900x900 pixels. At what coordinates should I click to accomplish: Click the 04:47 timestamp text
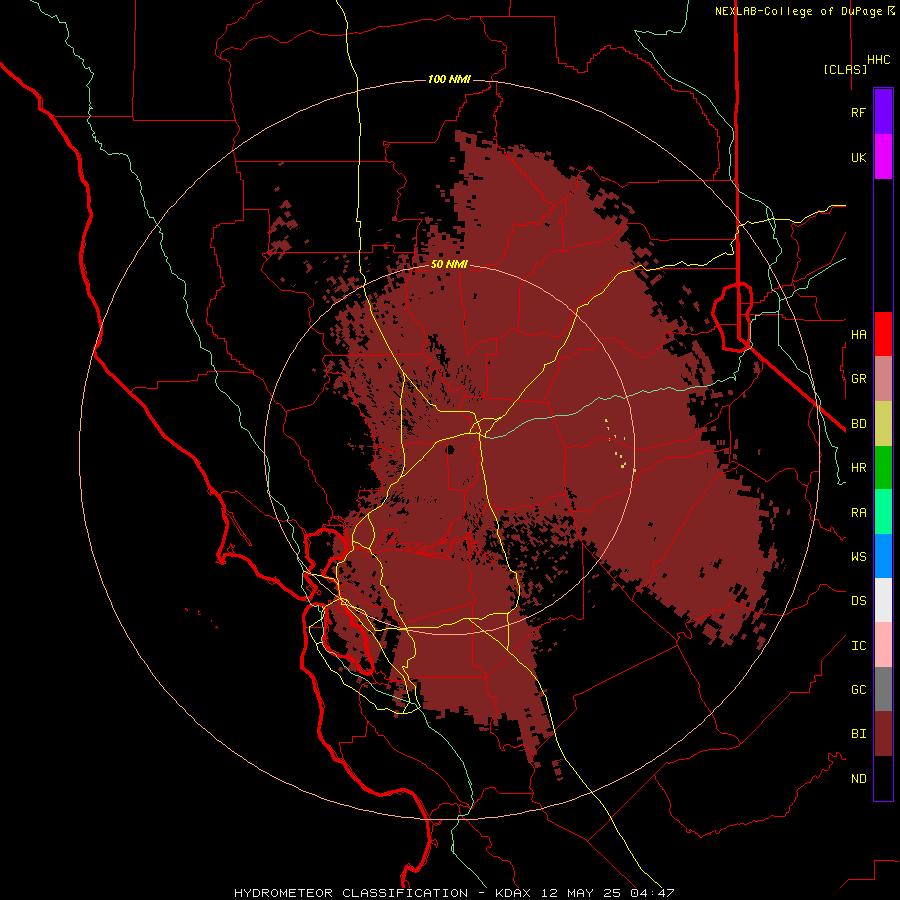652,893
